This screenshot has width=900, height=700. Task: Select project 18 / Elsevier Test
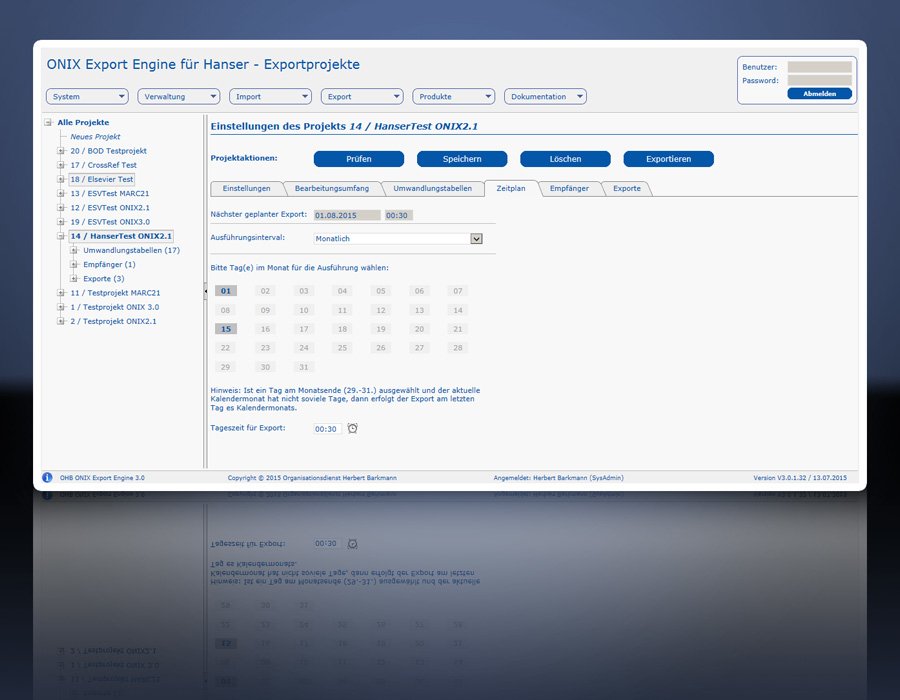tap(102, 179)
